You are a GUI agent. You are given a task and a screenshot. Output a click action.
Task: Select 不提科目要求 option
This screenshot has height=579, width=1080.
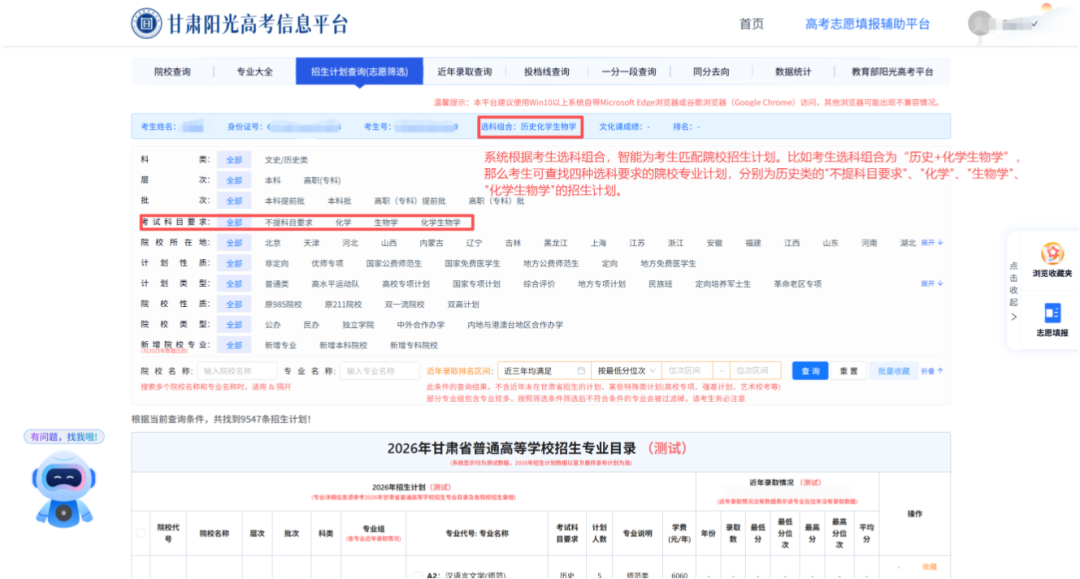(x=289, y=222)
